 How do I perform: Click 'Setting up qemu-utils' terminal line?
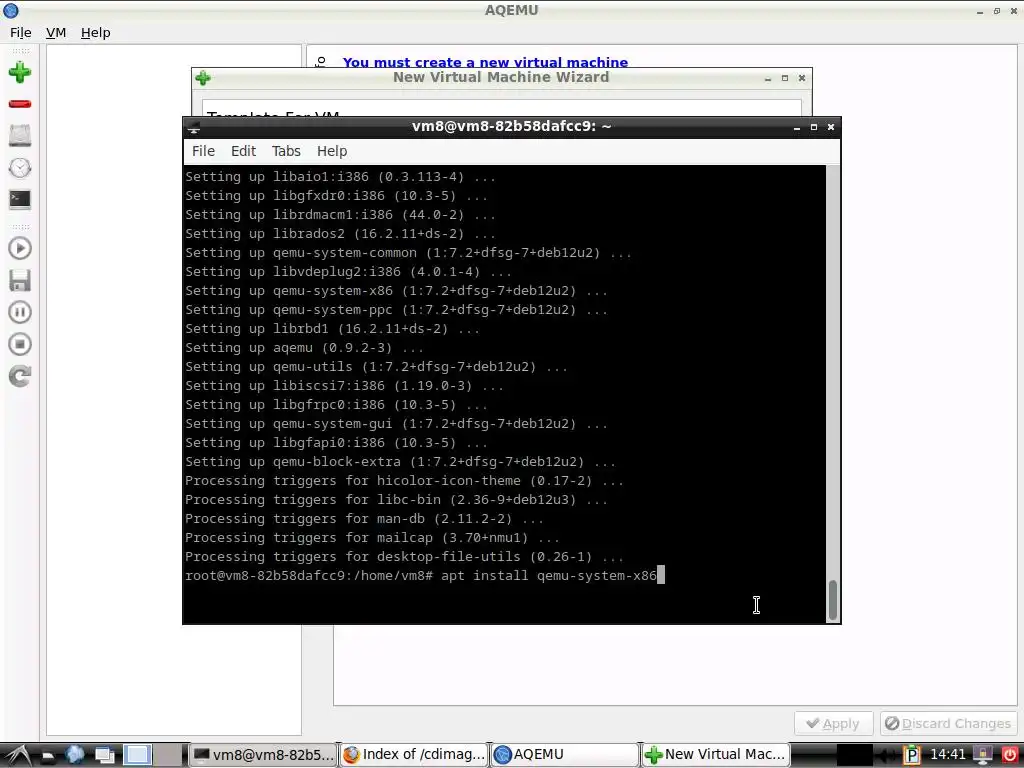tap(376, 367)
